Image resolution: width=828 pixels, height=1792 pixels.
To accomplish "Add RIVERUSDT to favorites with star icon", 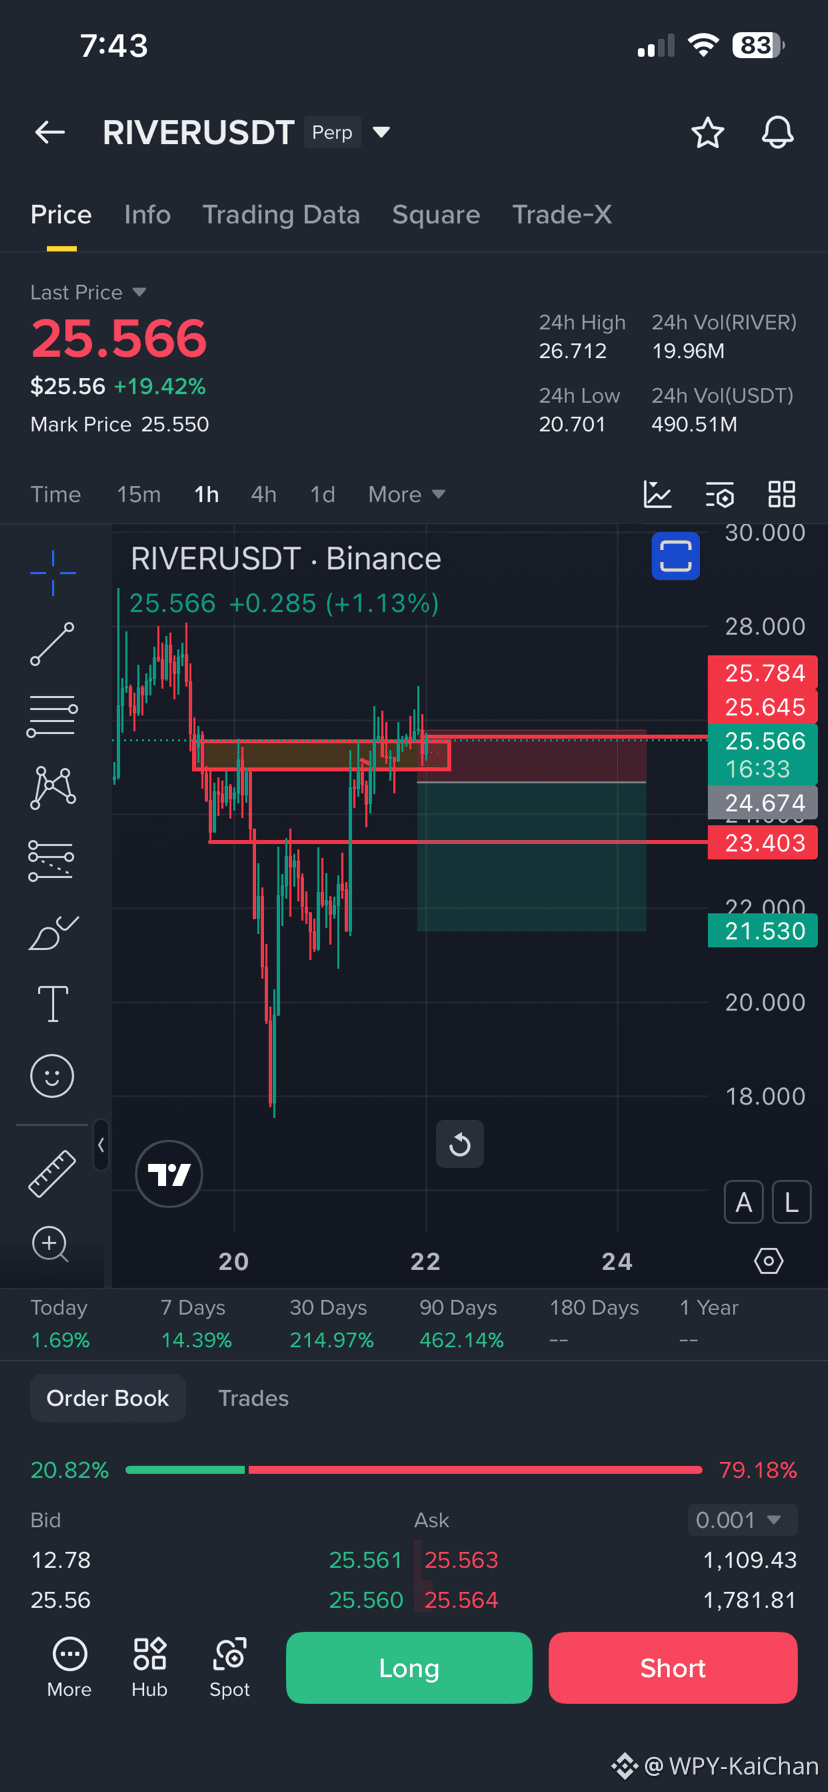I will coord(708,132).
